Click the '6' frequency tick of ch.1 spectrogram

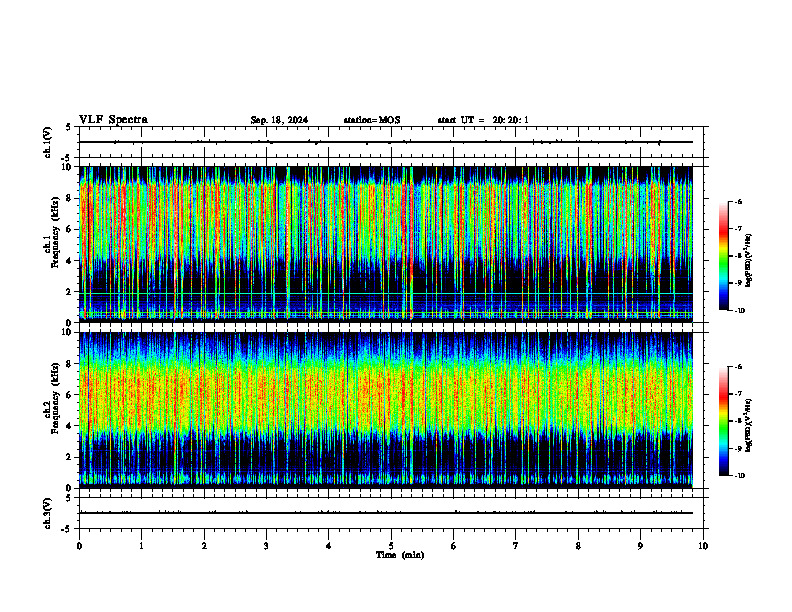(71, 229)
